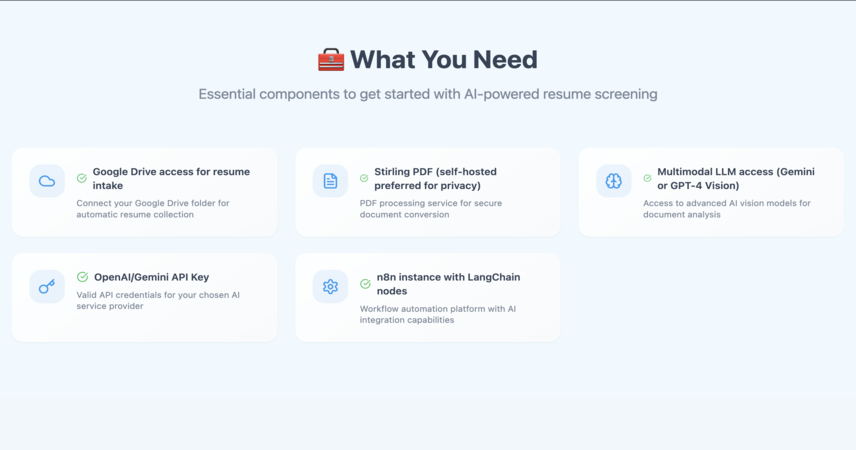Click 'Access to advanced AI vision models' description
The image size is (856, 450).
pyautogui.click(x=727, y=209)
